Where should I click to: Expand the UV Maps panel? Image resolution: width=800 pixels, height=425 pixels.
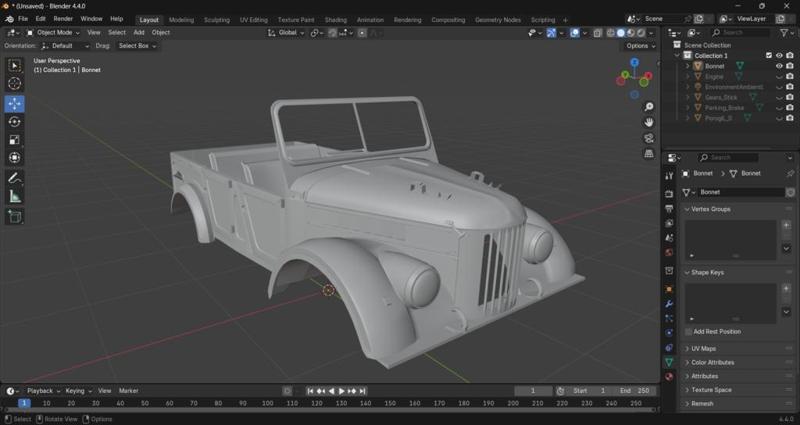(x=703, y=349)
